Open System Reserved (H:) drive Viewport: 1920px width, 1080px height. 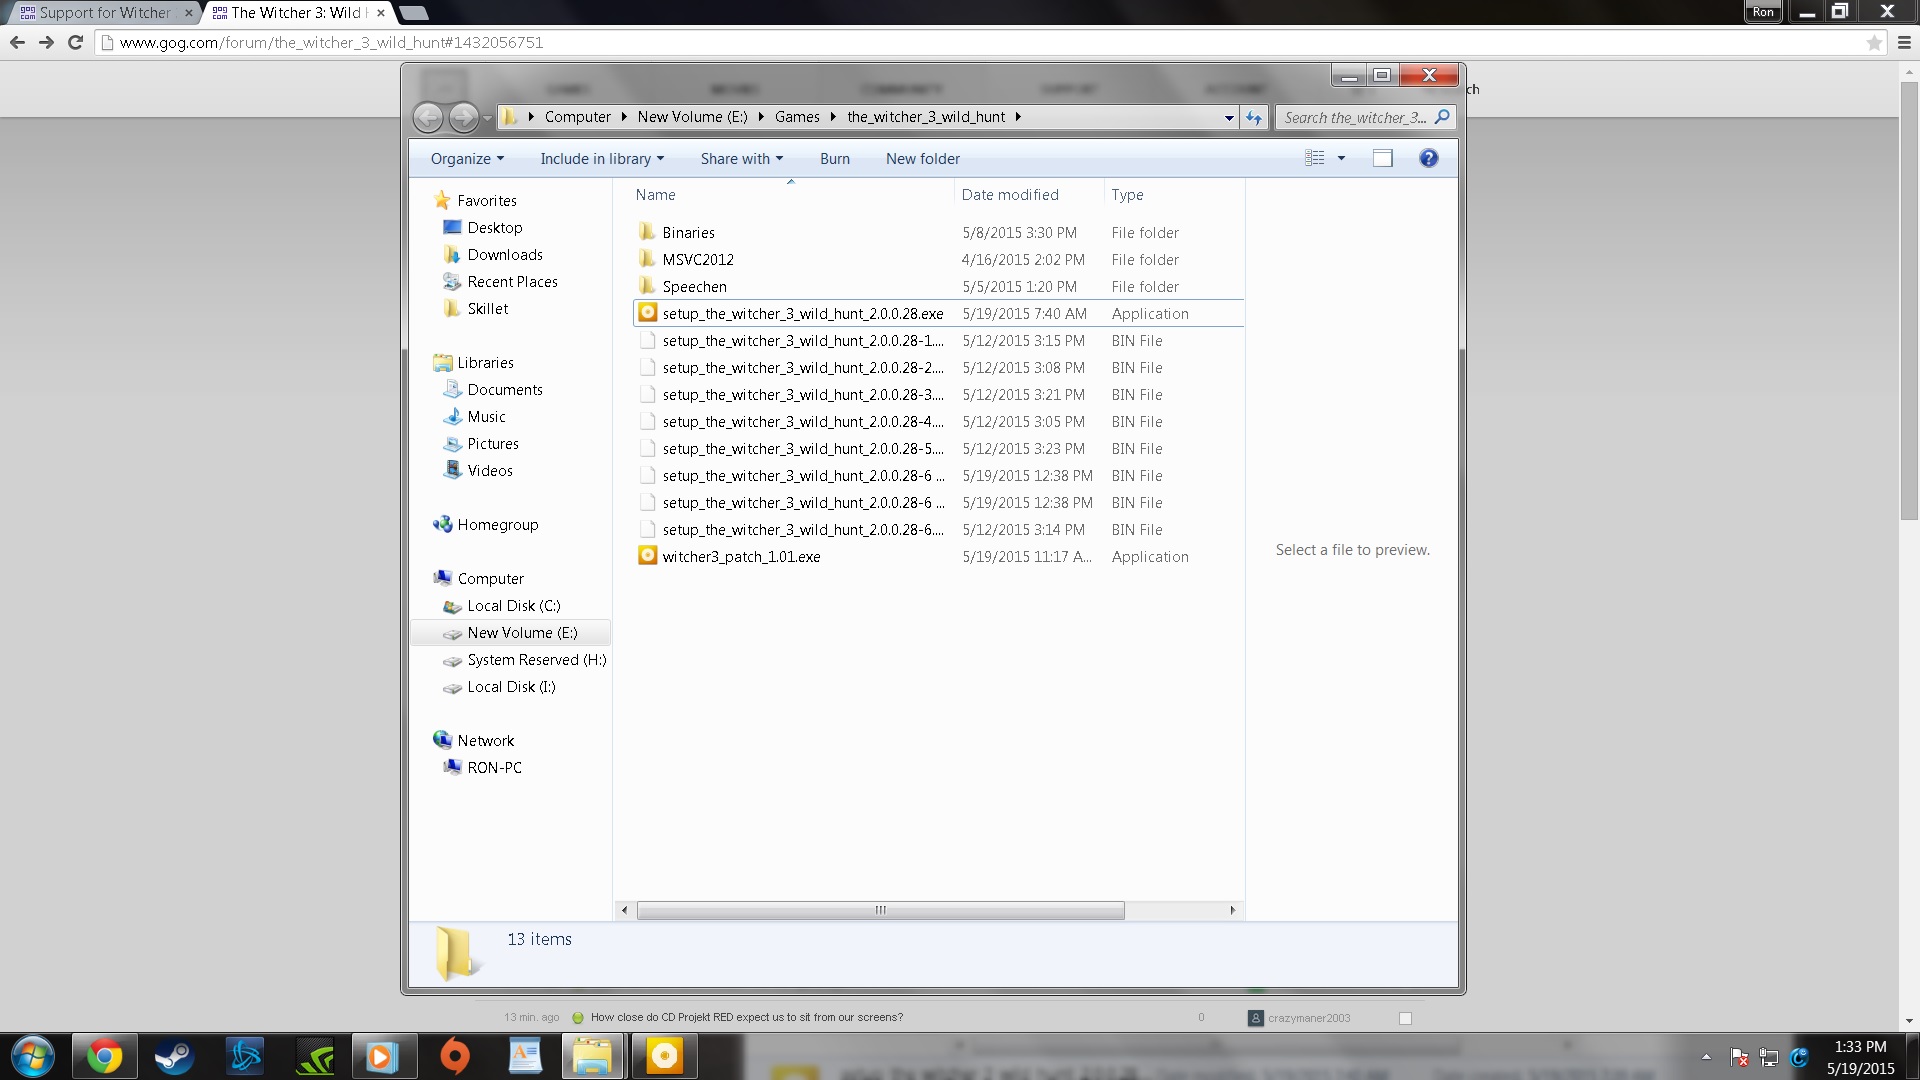(536, 660)
